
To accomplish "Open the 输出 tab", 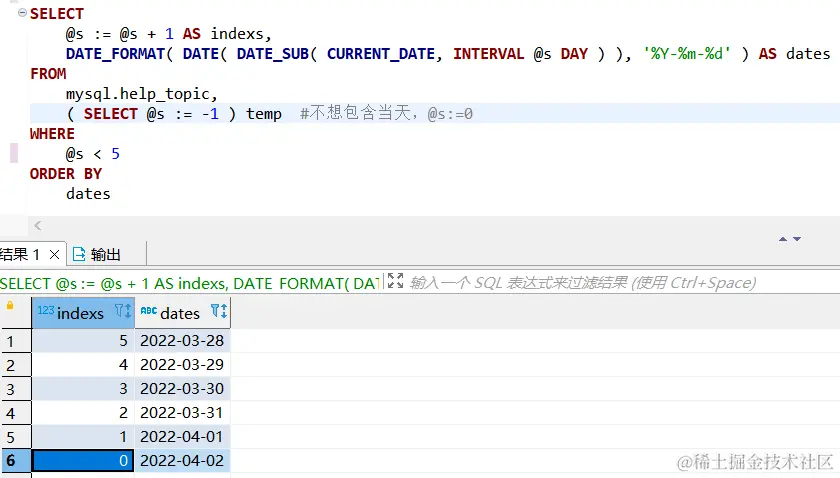I will point(97,254).
